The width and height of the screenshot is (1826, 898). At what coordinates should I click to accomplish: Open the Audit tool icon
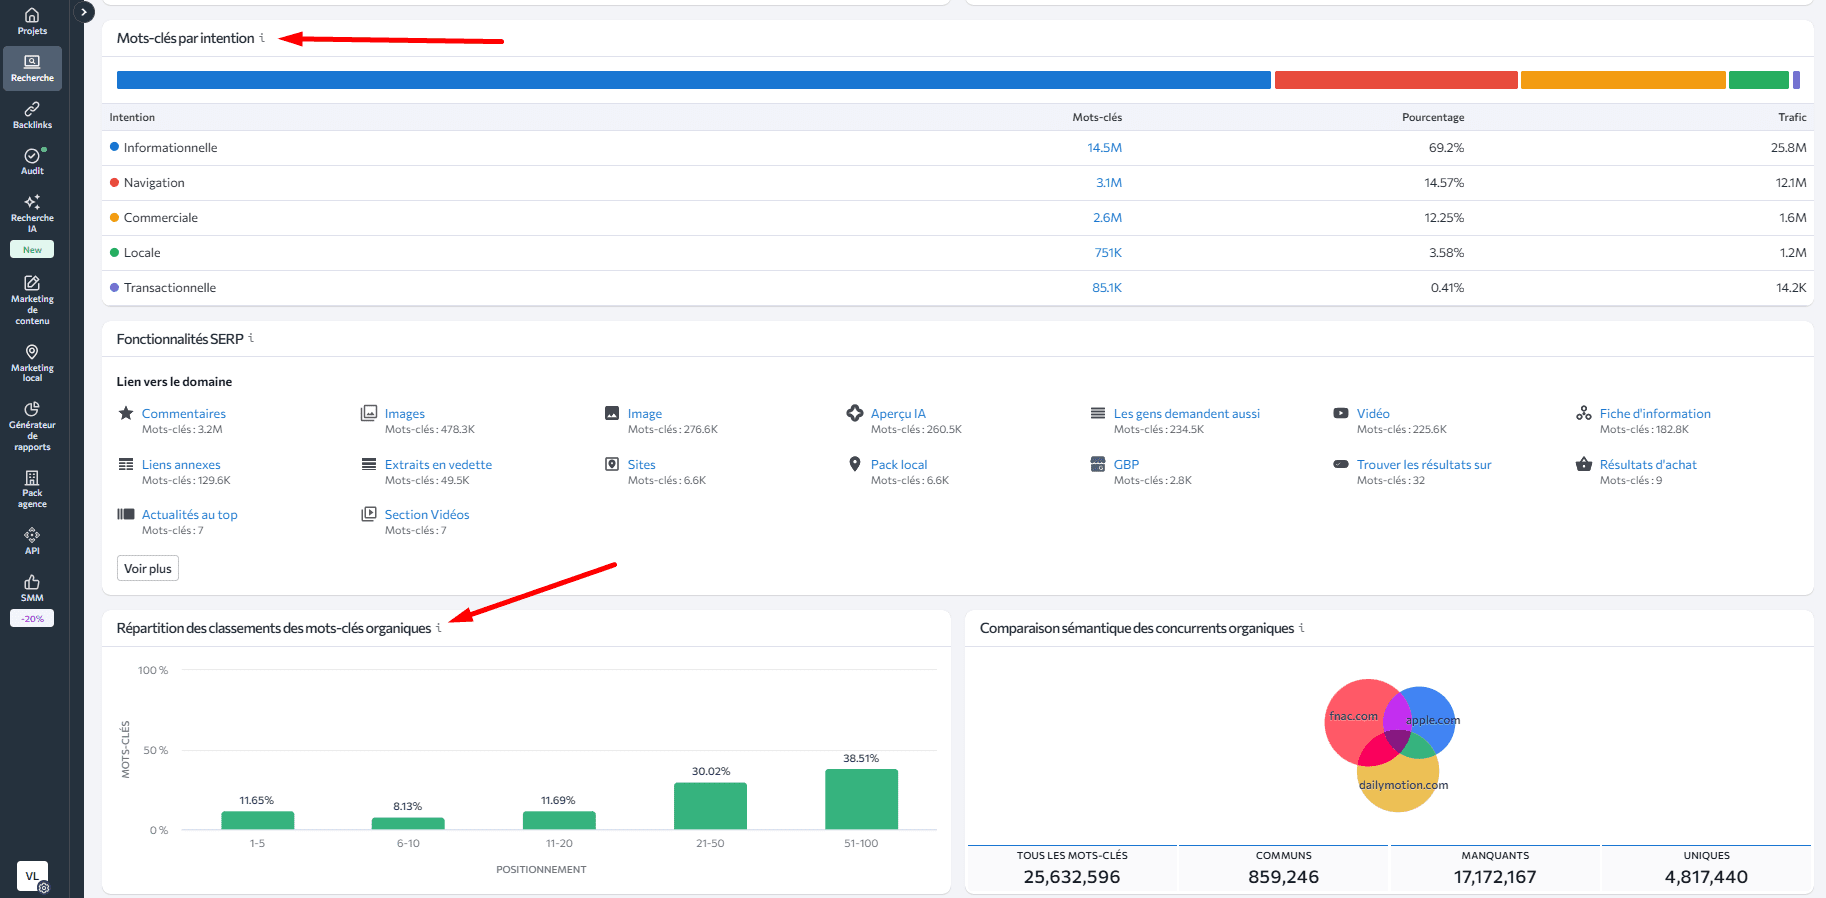(32, 161)
